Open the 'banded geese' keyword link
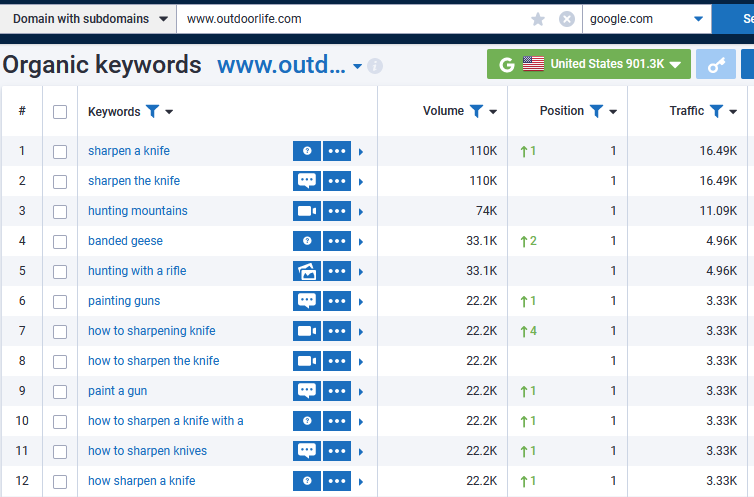 126,241
